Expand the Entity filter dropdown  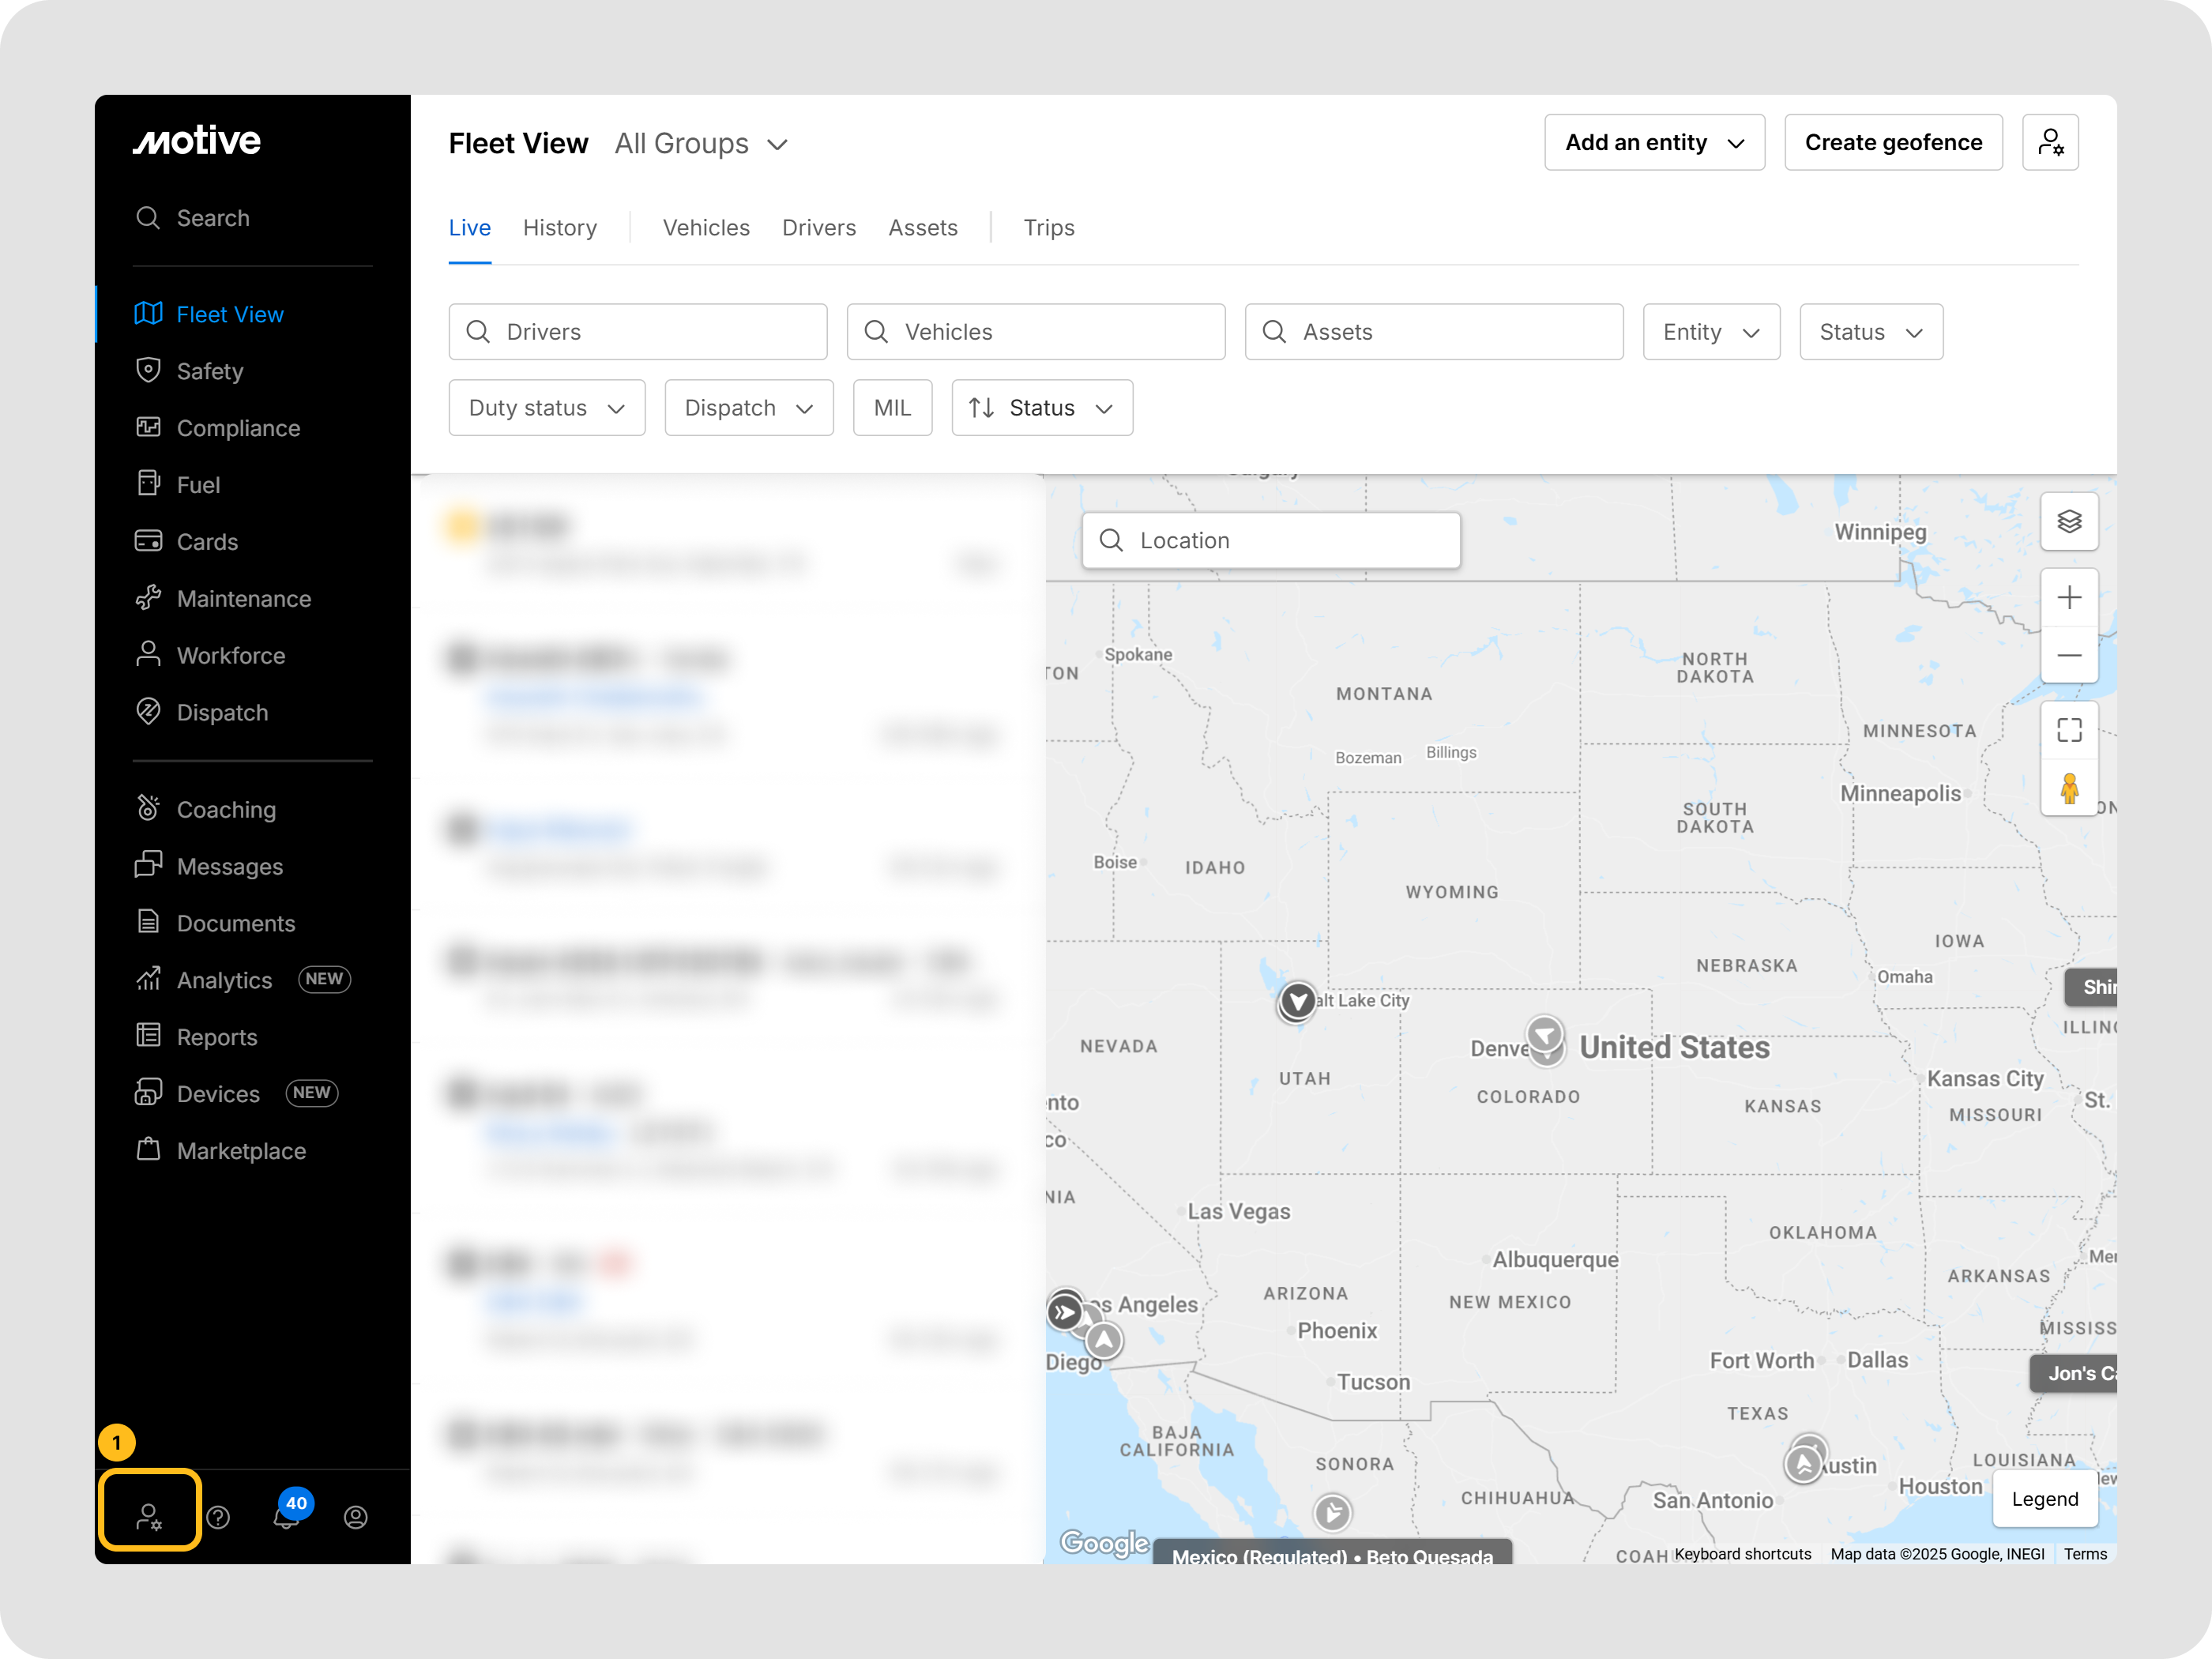pos(1710,332)
